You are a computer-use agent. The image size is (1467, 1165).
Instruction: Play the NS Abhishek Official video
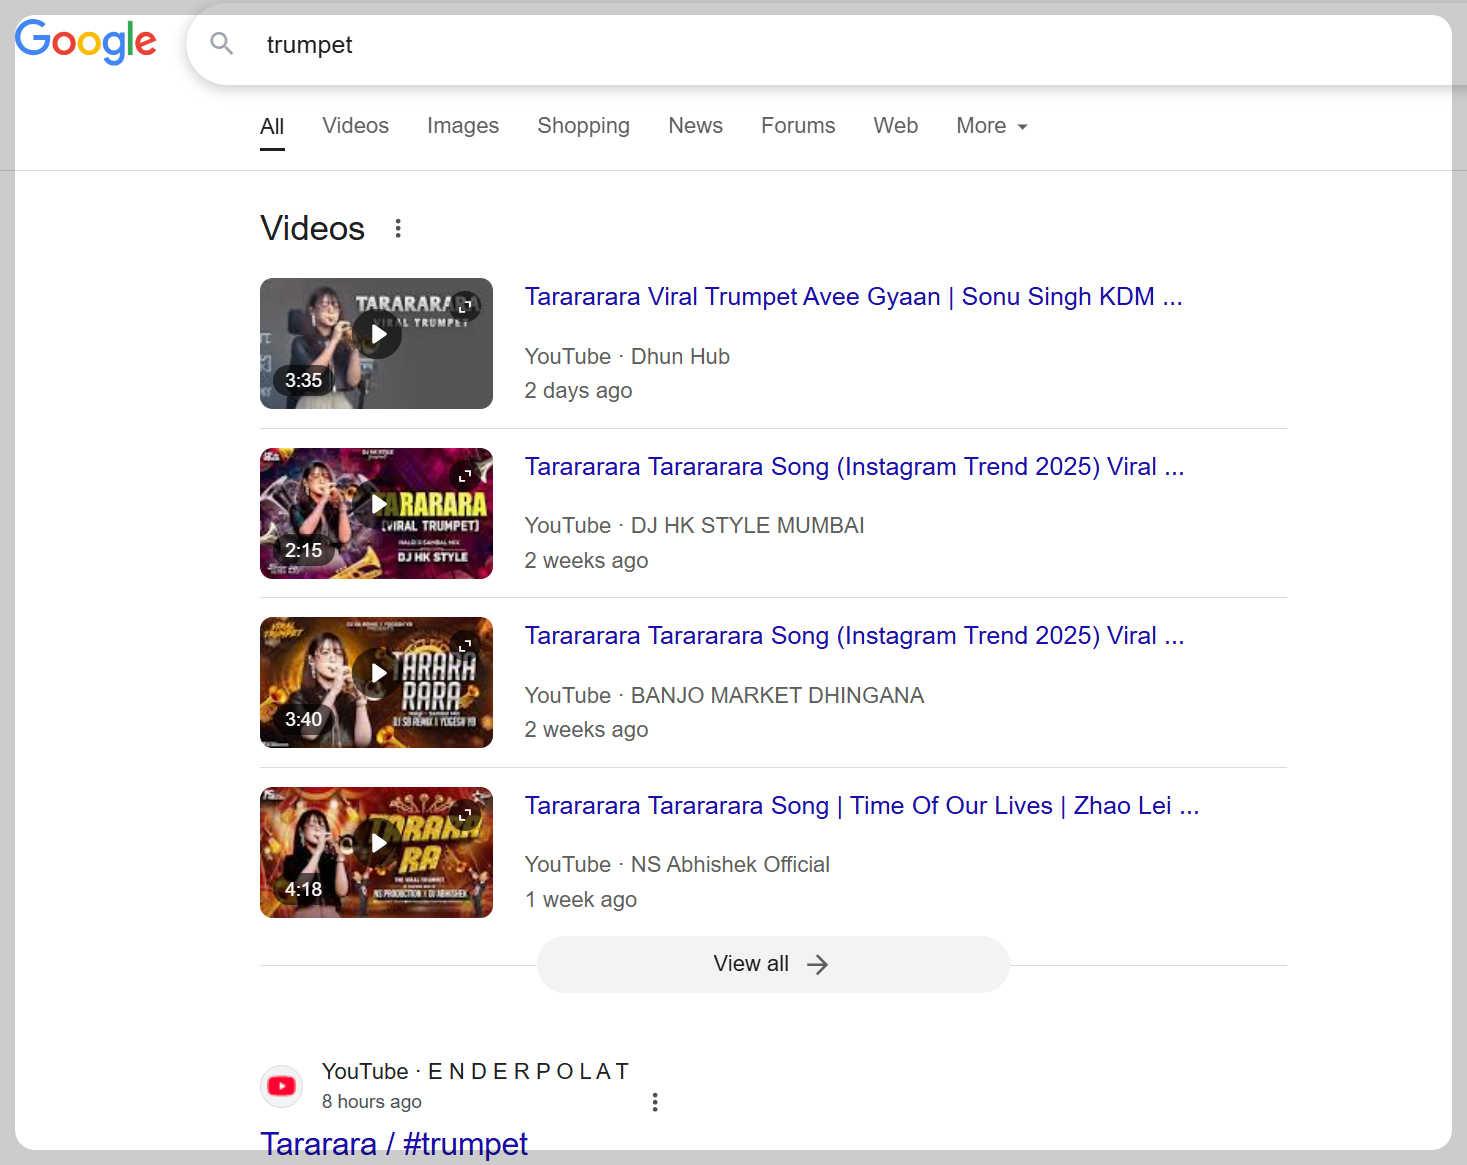coord(378,844)
